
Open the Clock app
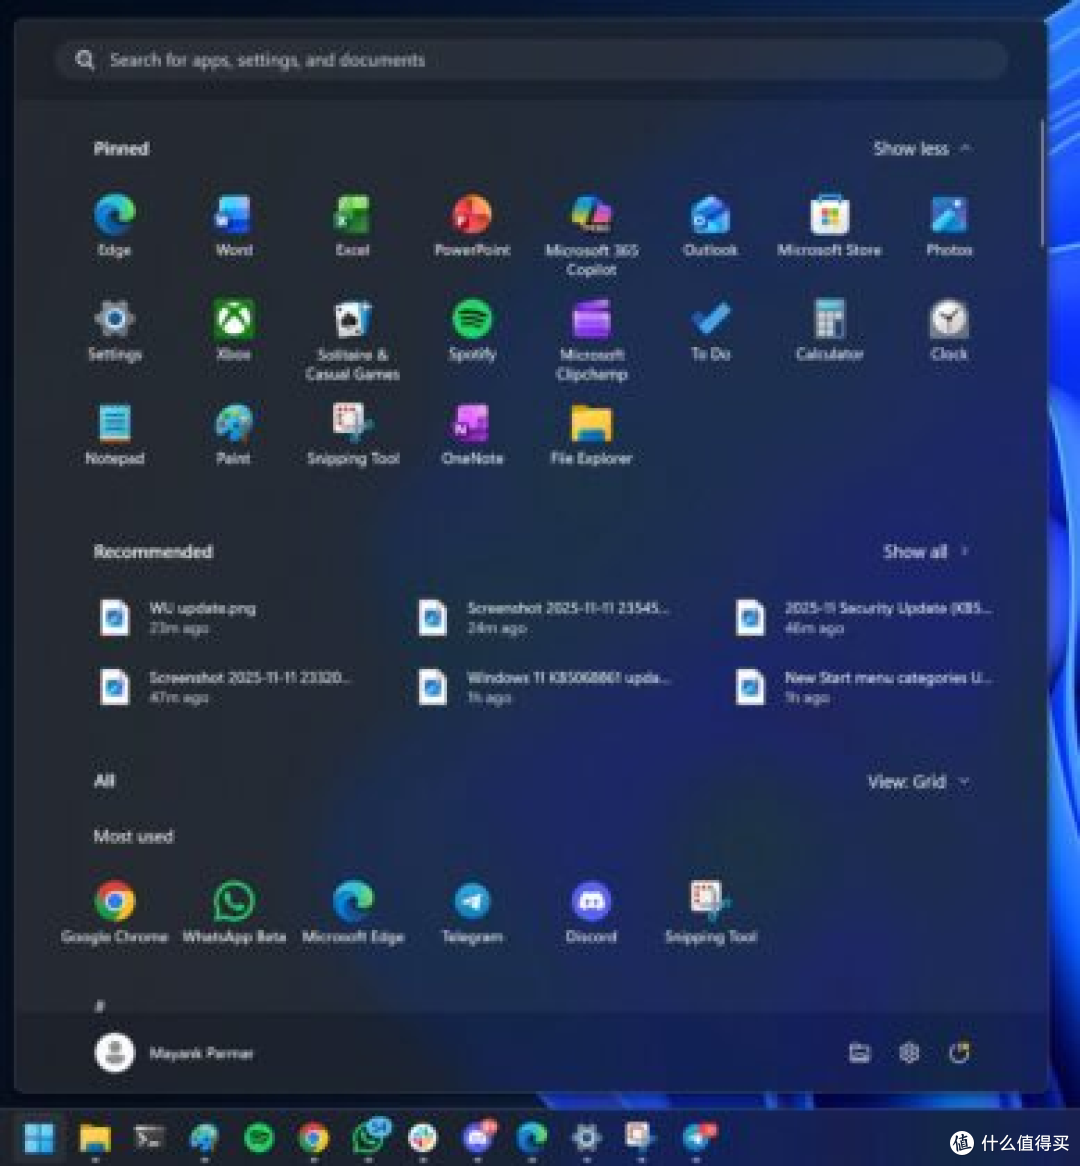tap(949, 329)
